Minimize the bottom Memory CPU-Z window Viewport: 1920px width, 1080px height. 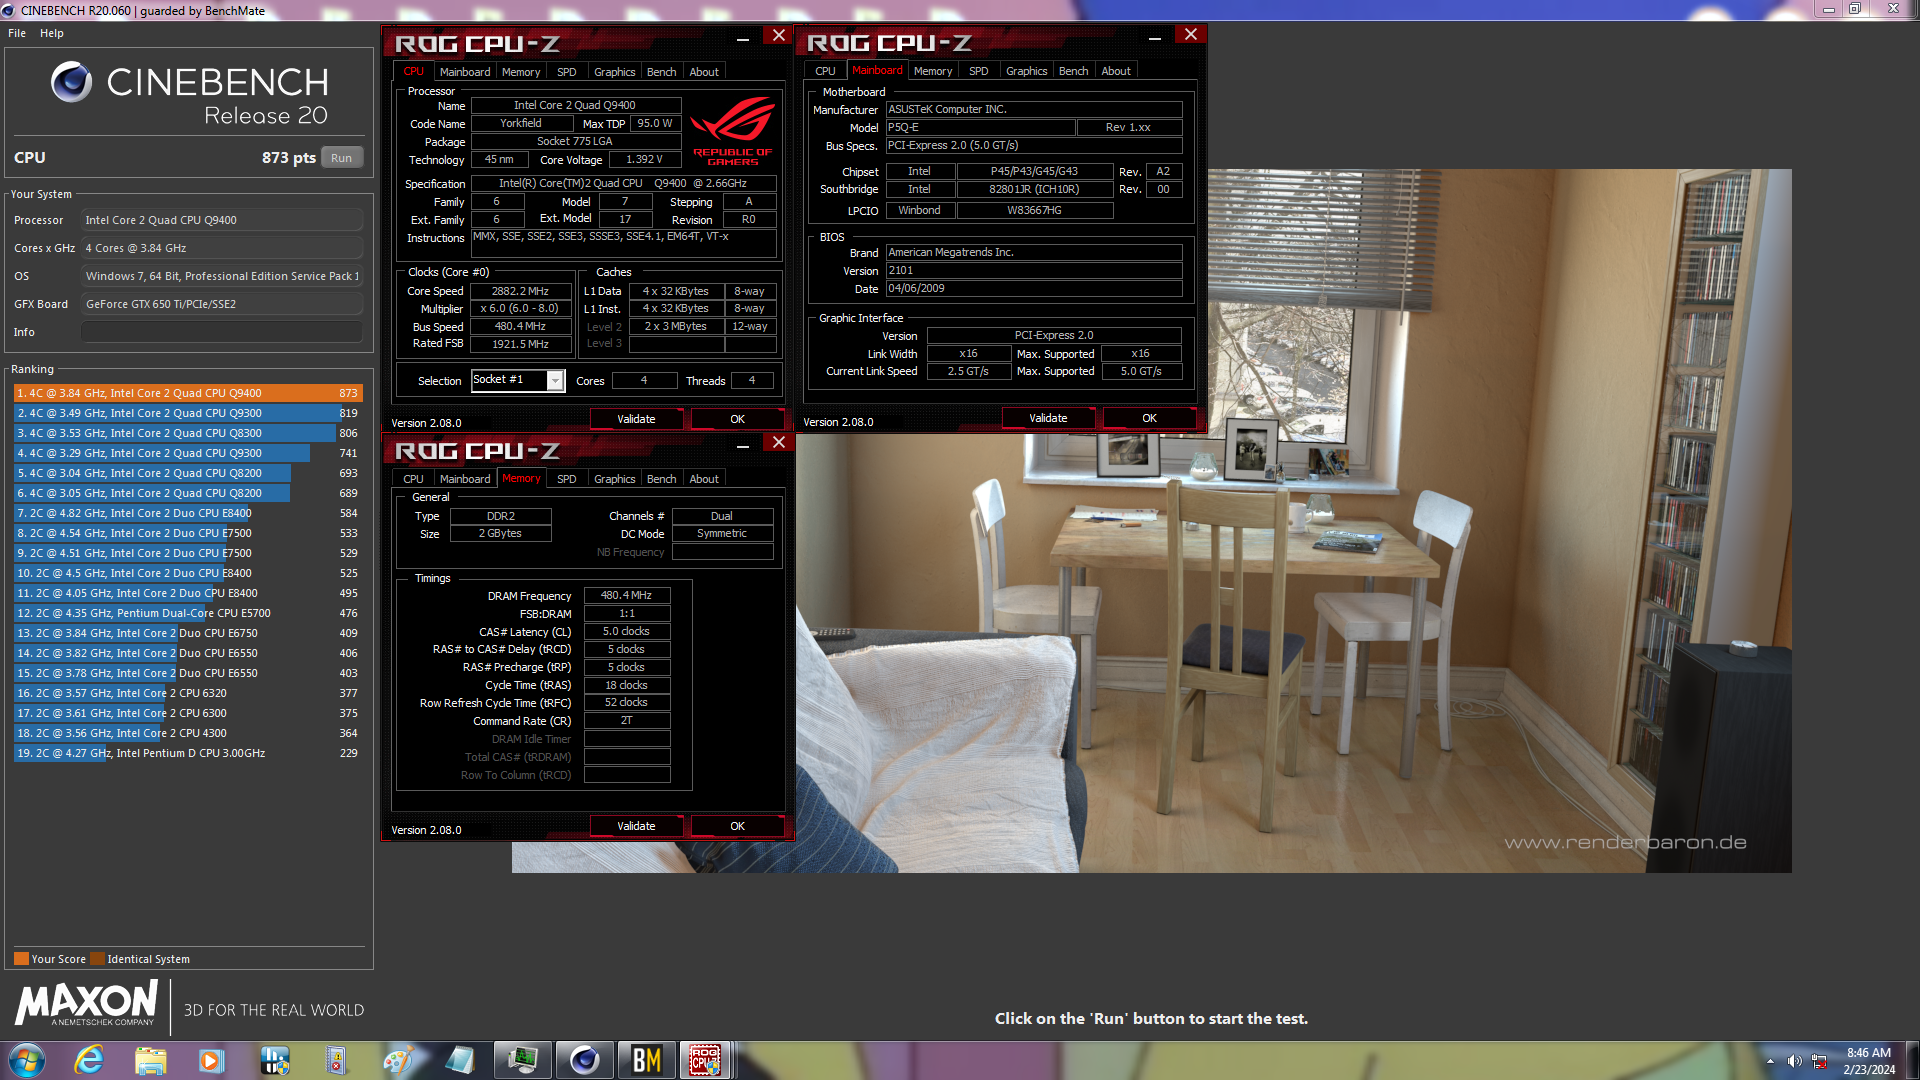click(x=743, y=445)
